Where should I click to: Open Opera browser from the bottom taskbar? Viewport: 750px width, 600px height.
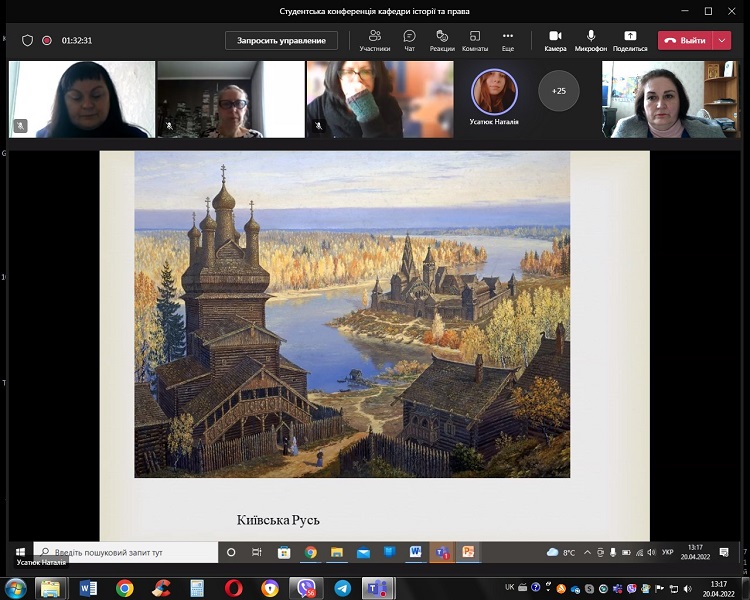point(233,588)
